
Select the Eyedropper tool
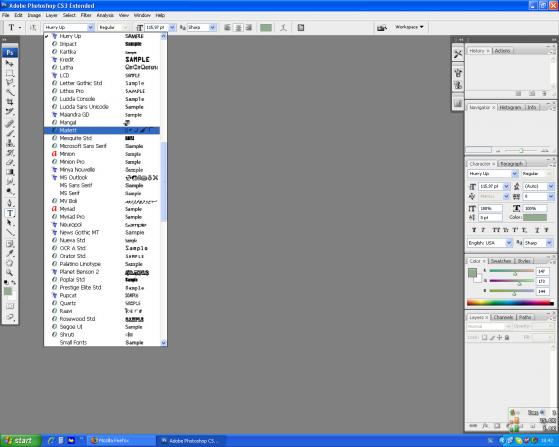(x=10, y=253)
